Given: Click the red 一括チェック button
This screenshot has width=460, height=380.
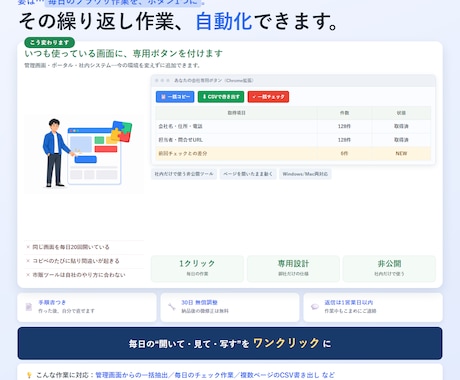Looking at the screenshot, I should click(x=268, y=97).
